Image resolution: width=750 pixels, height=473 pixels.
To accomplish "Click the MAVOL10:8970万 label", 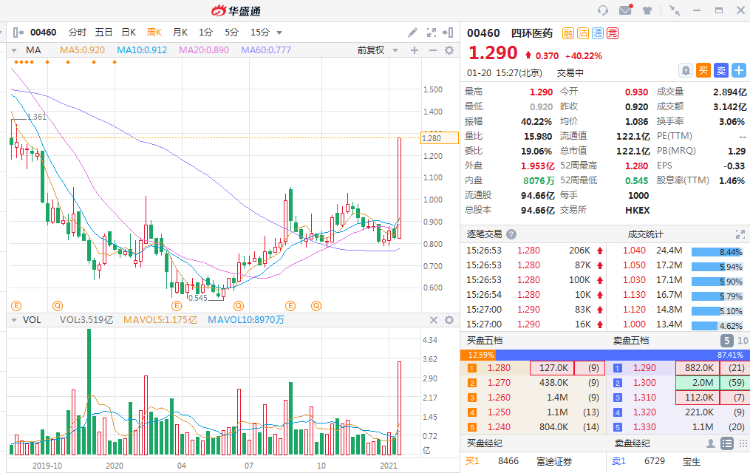I will 246,320.
